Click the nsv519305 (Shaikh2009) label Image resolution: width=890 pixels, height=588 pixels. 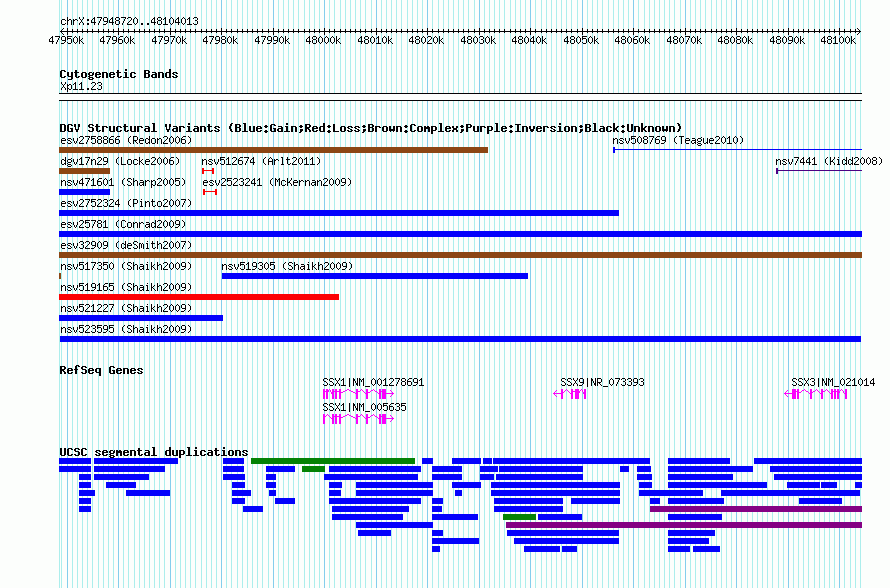coord(287,266)
